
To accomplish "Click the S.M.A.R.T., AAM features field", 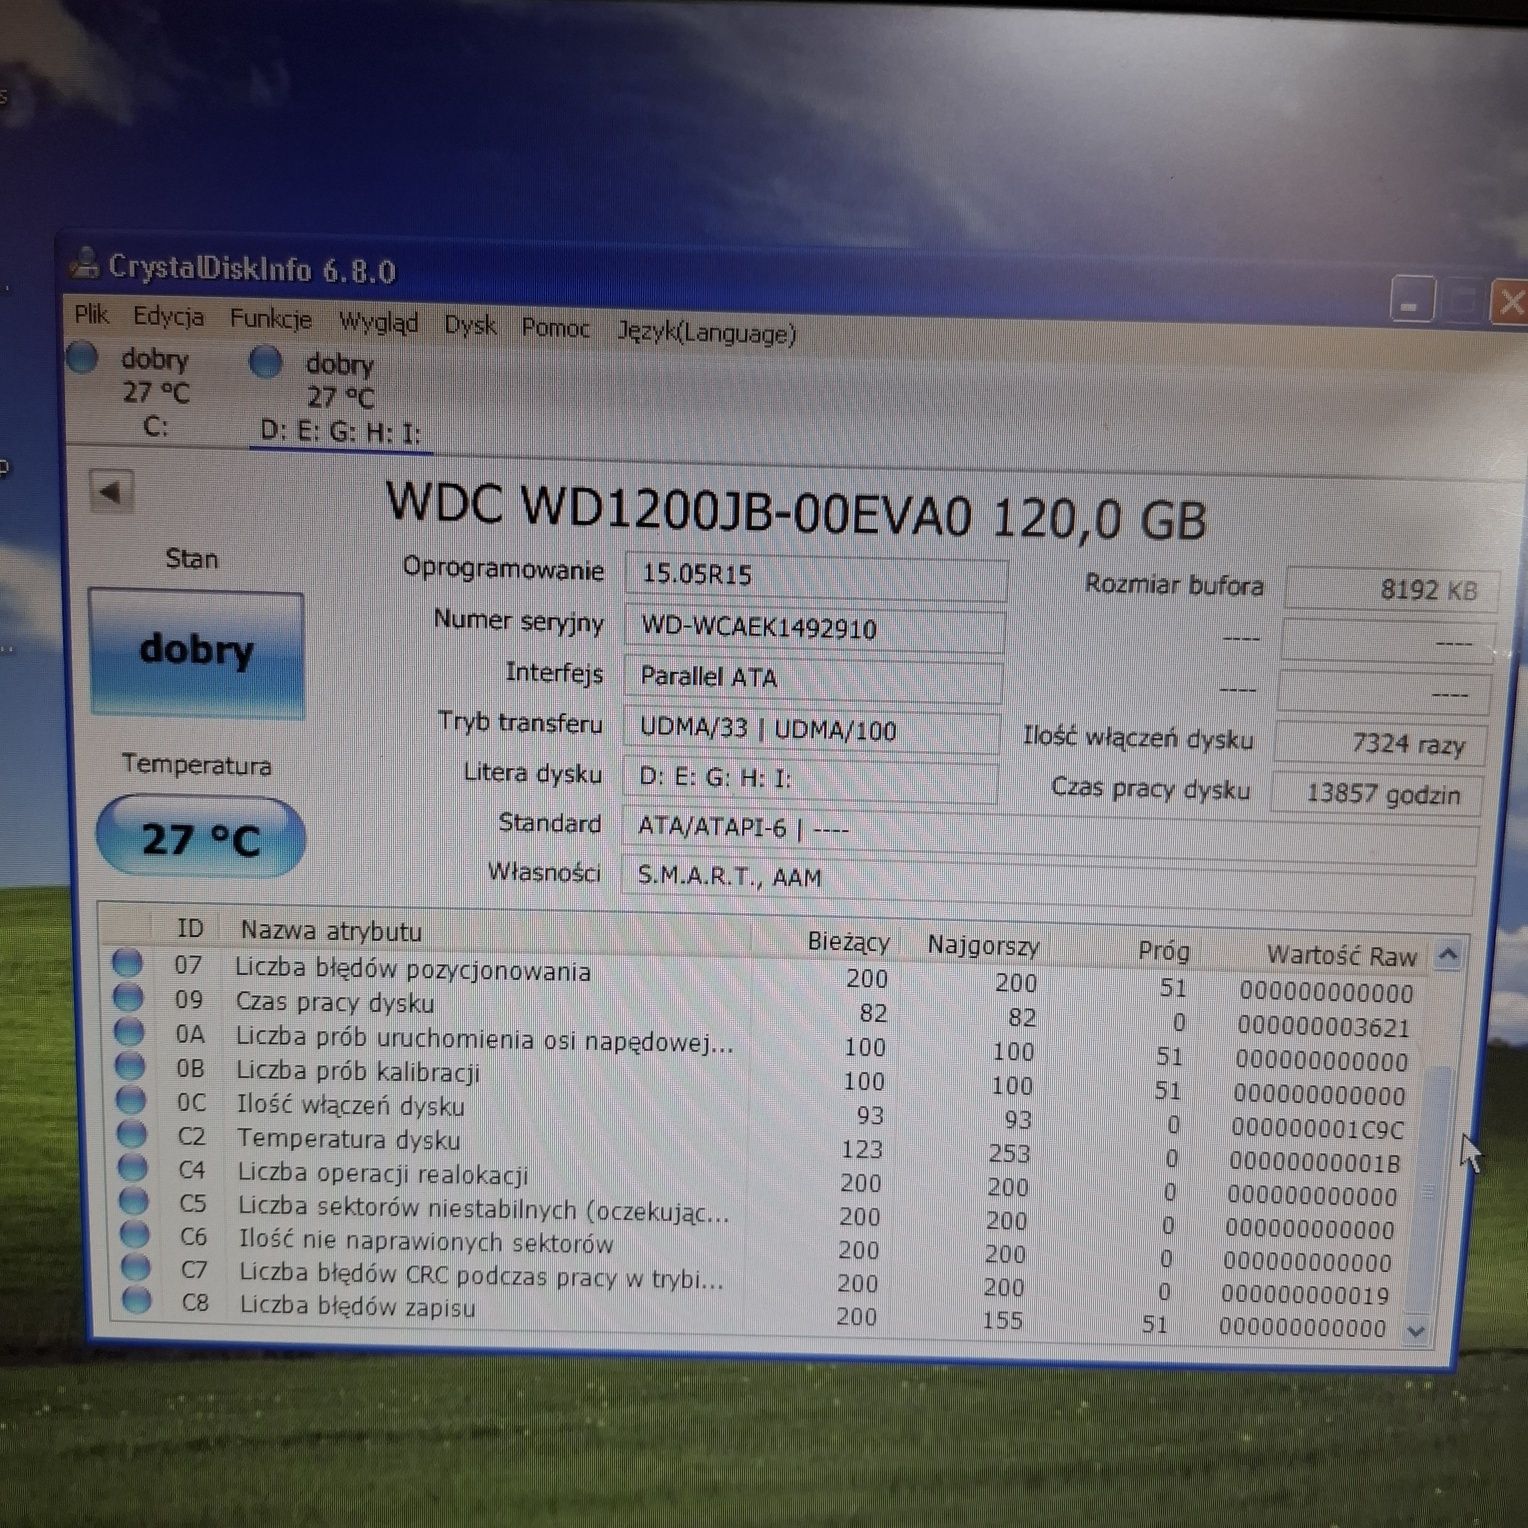I will (1047, 885).
